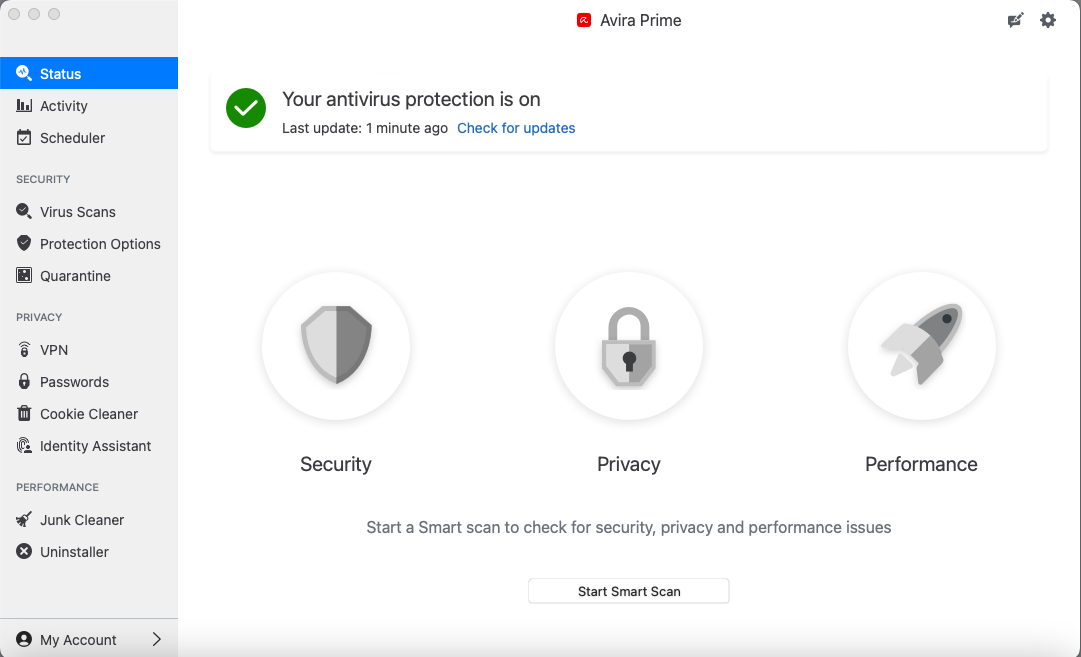Click the Identity Assistant fingerprint icon
This screenshot has width=1081, height=657.
tap(24, 446)
